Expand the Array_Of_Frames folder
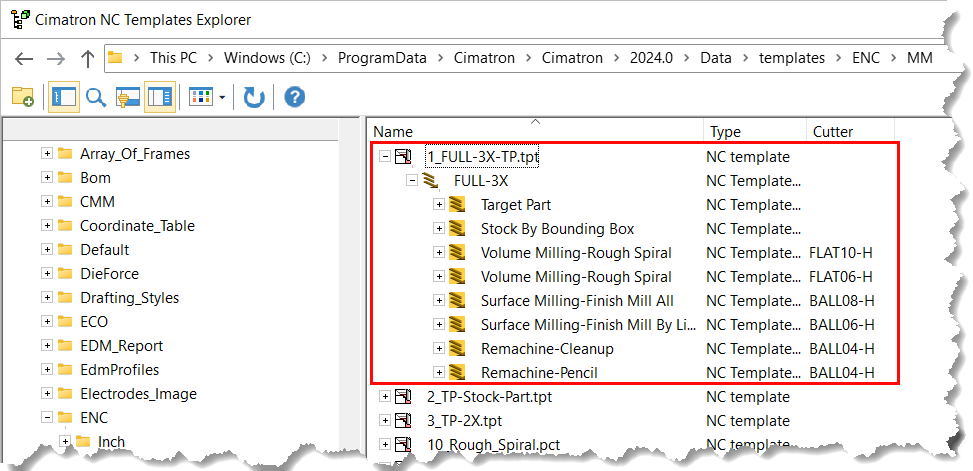This screenshot has height=471, width=973. pos(47,153)
